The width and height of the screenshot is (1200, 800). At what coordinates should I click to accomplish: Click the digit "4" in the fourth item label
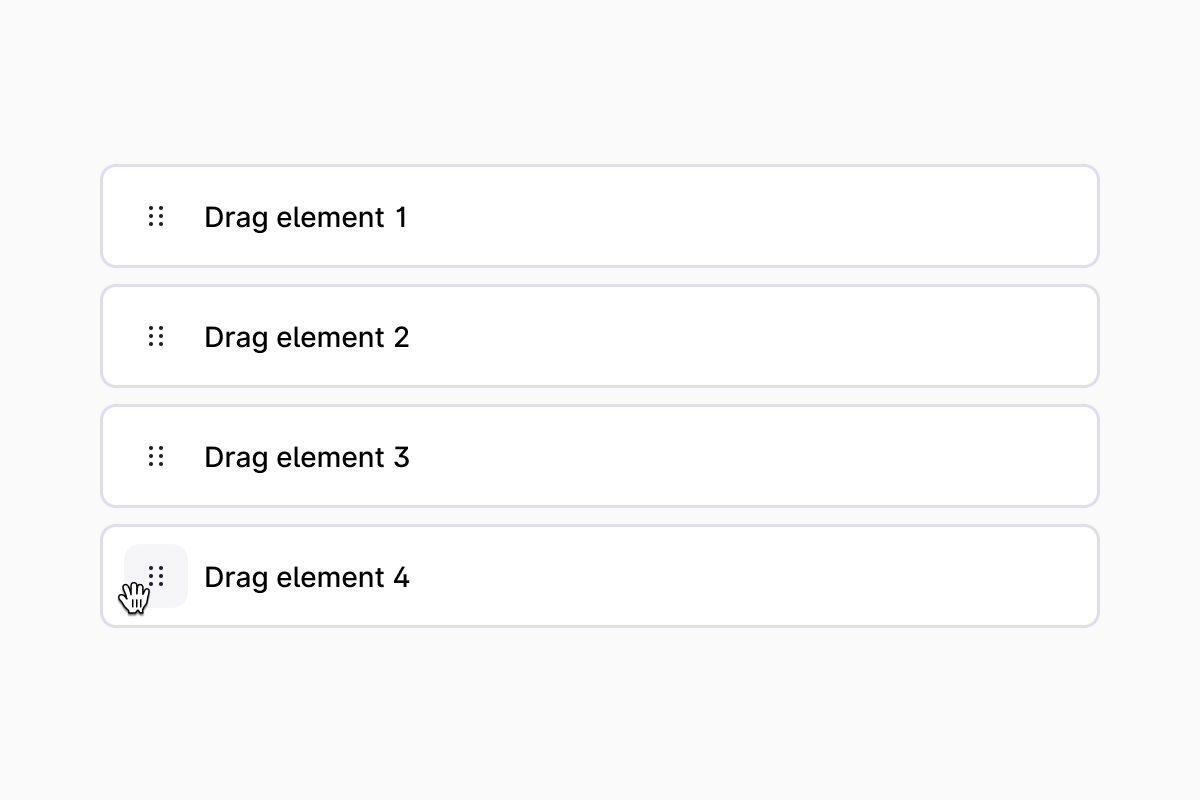(400, 577)
